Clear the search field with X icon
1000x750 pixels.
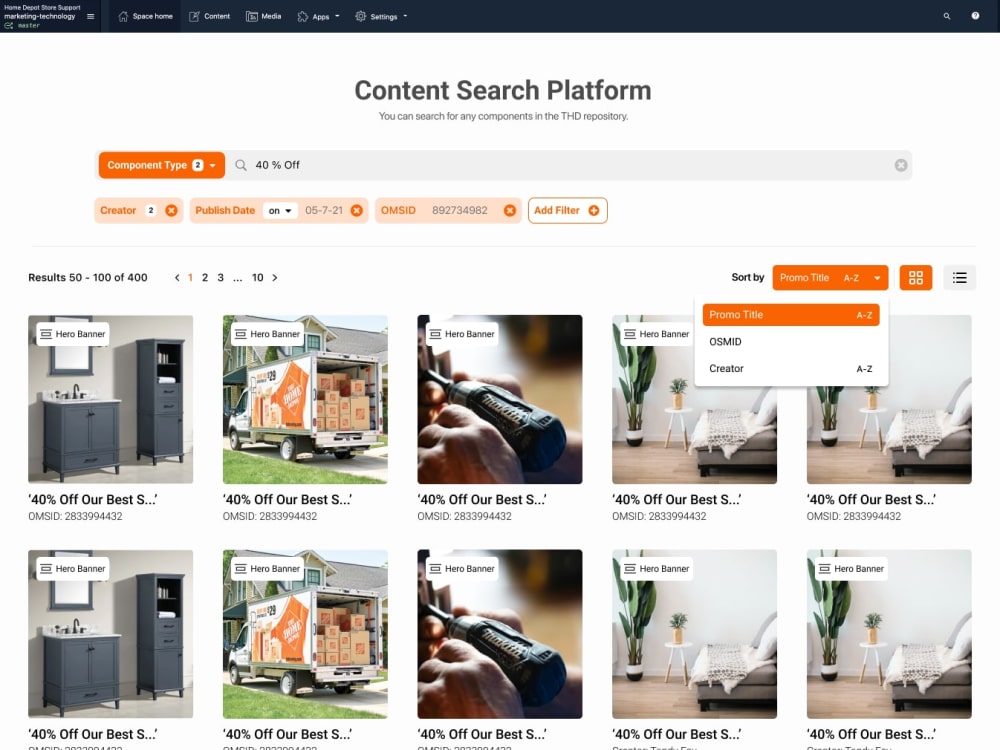click(x=901, y=165)
